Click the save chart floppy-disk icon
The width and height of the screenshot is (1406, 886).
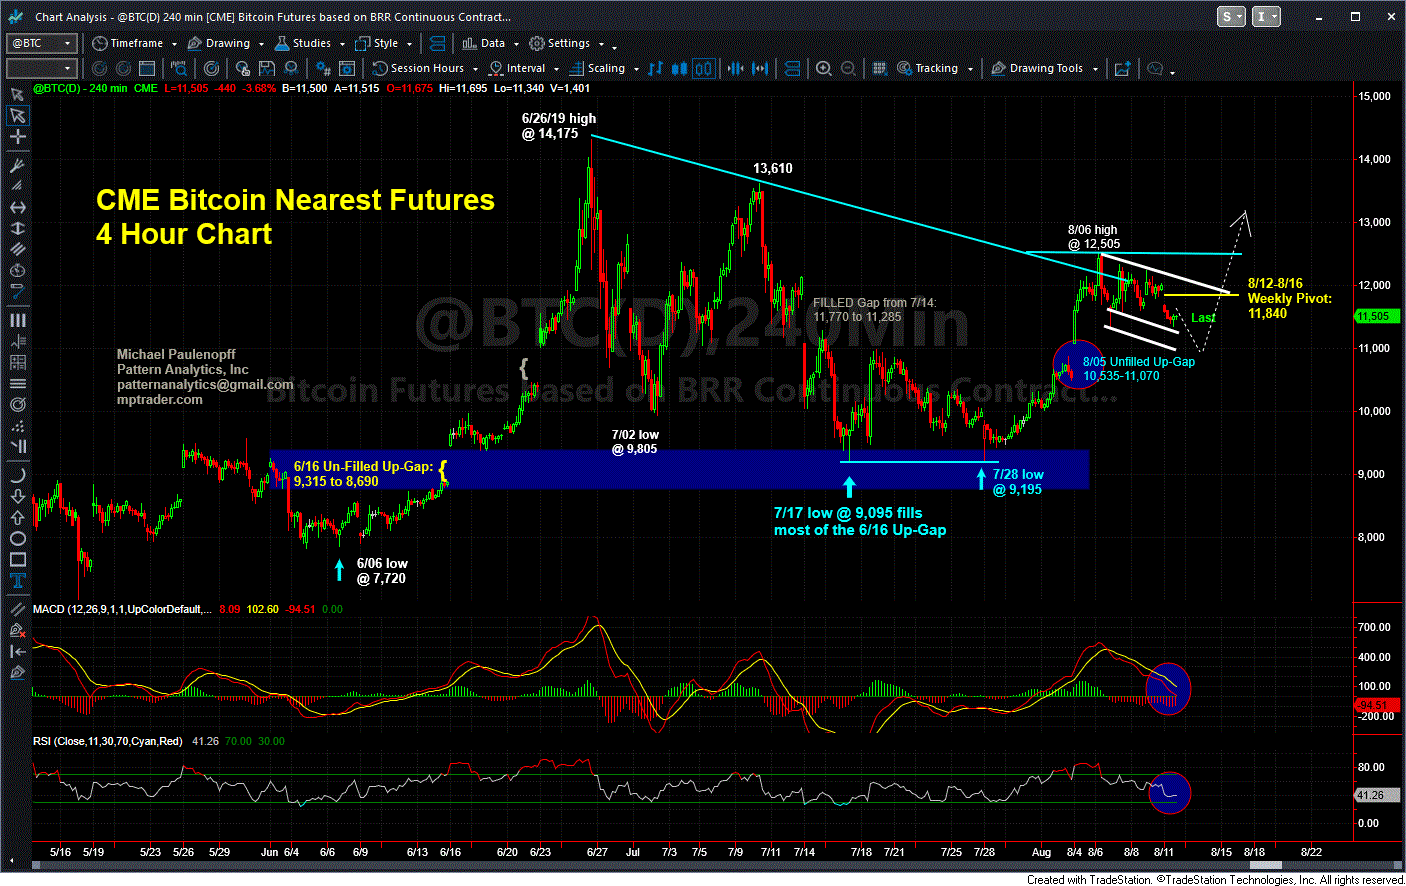pos(266,68)
